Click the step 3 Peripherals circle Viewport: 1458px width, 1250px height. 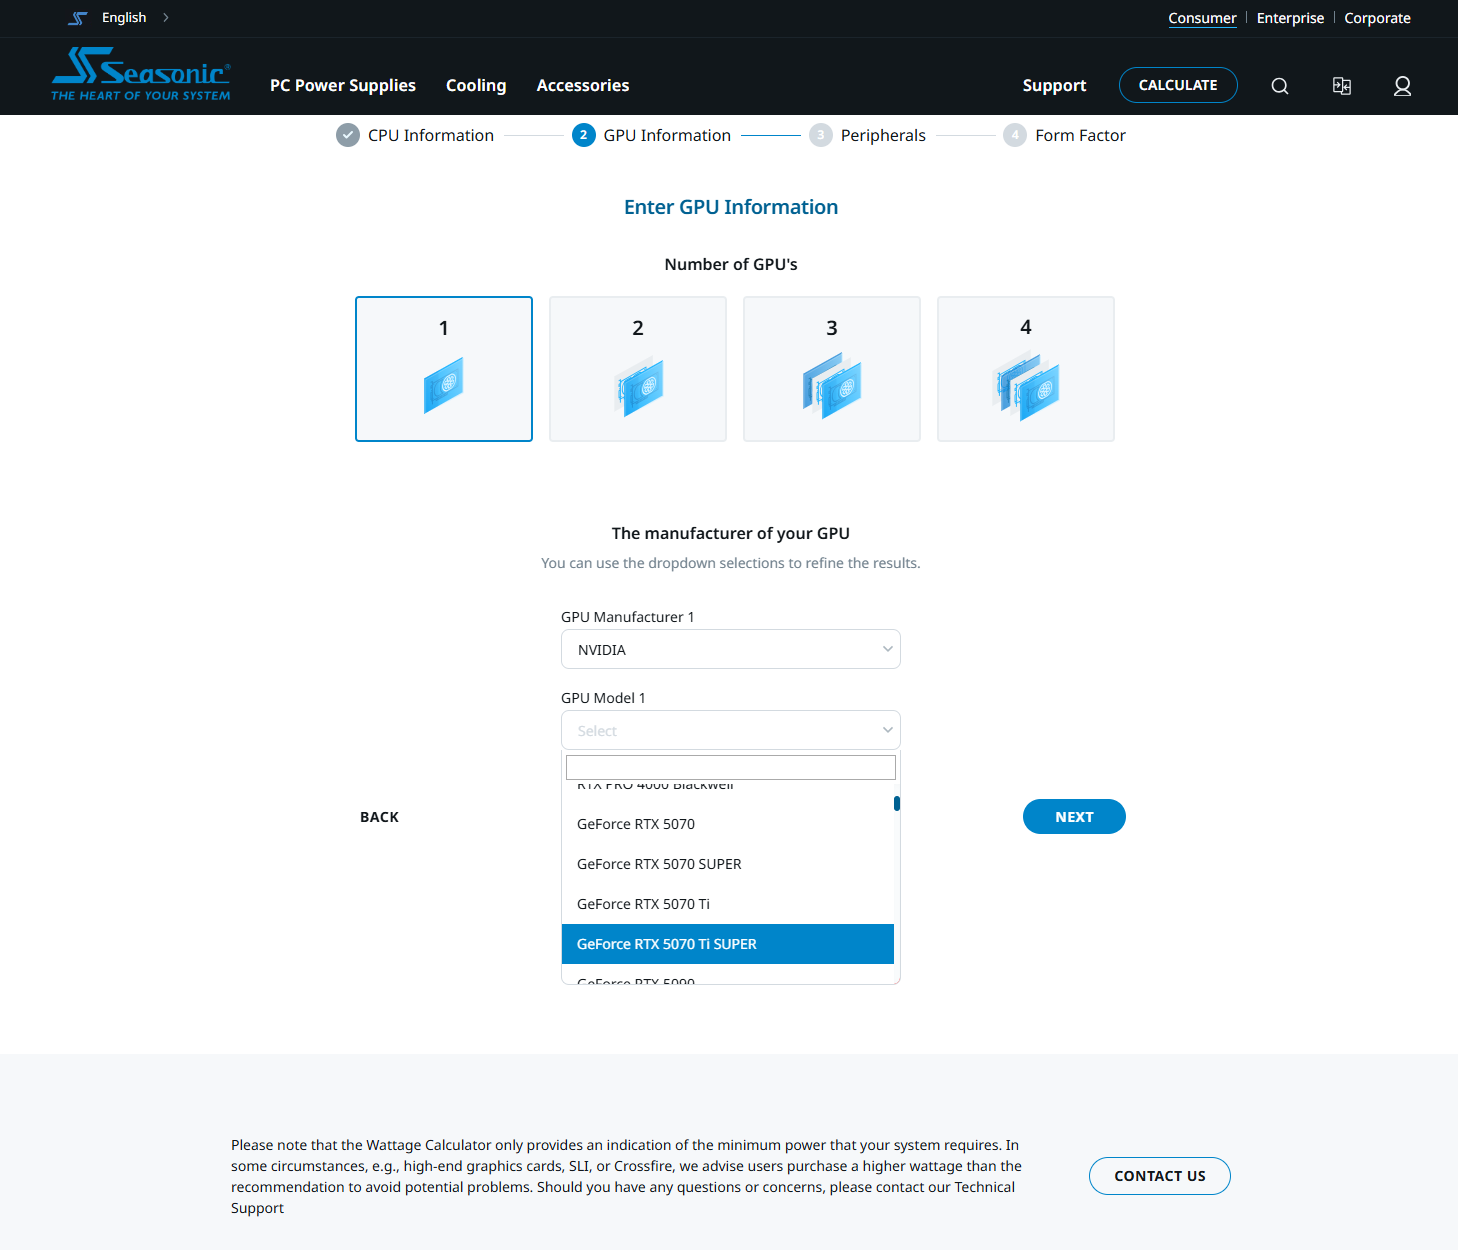click(820, 135)
